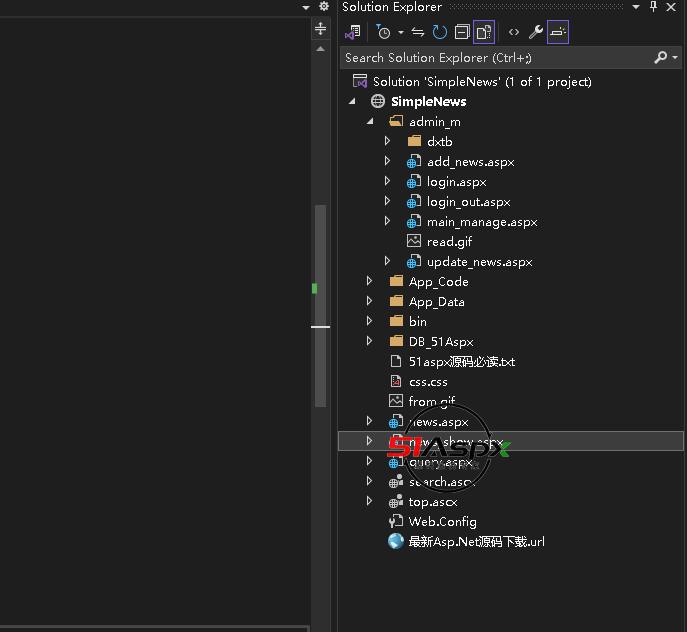Image resolution: width=687 pixels, height=632 pixels.
Task: Expand the dxtb folder
Action: (387, 141)
